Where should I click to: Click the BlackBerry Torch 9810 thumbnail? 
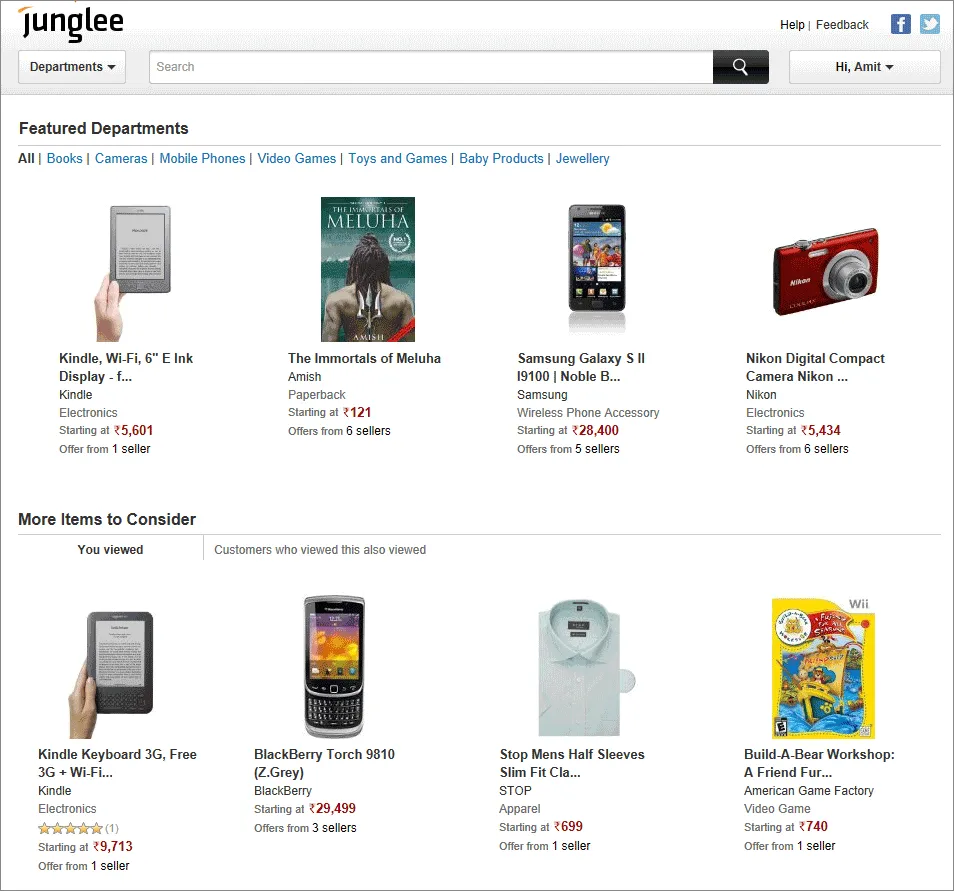pos(333,664)
